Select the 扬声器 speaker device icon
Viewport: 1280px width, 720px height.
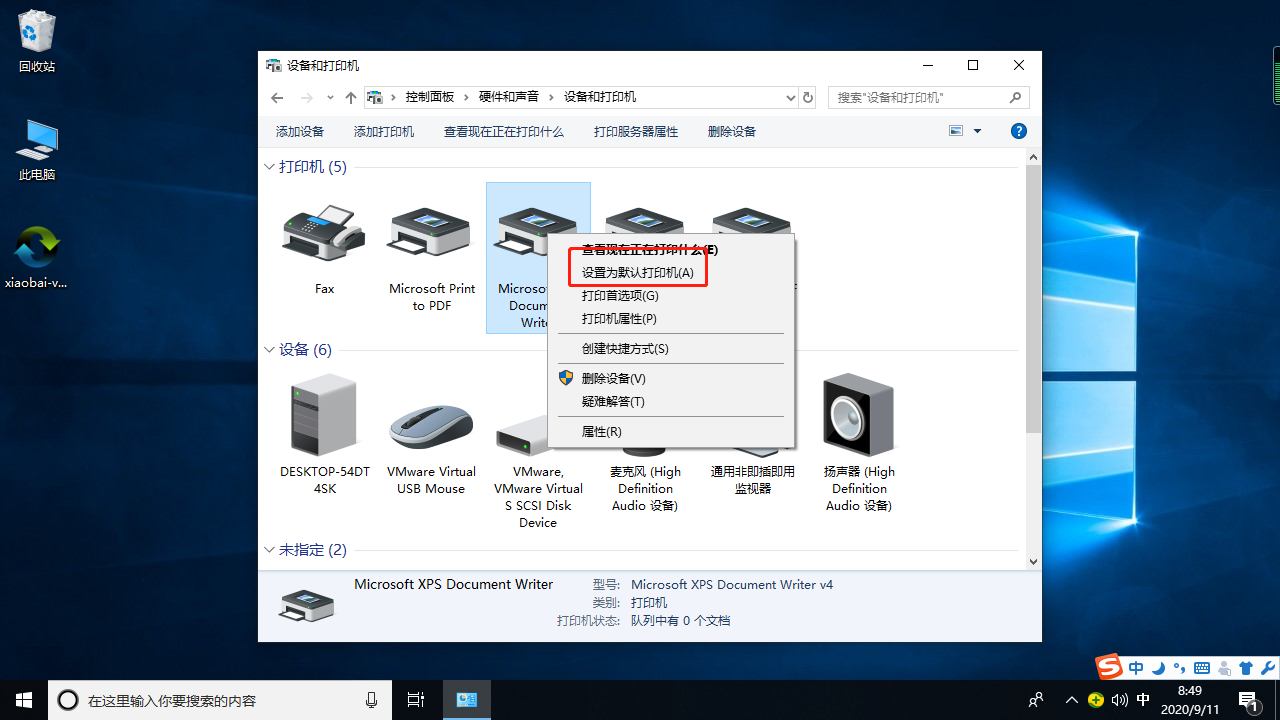pyautogui.click(x=859, y=414)
